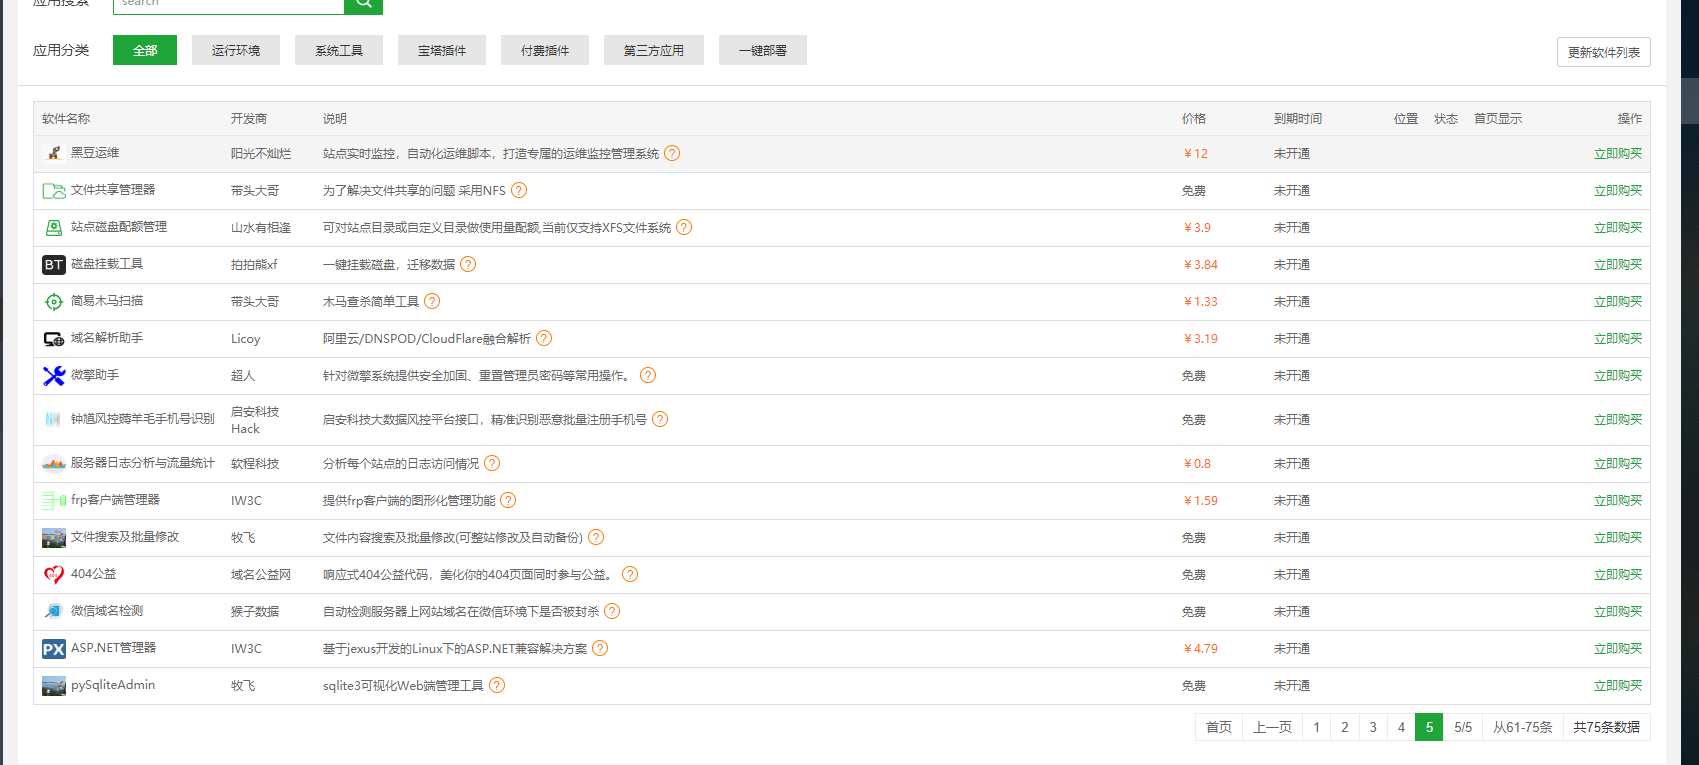
Task: Click the 更新软件列表 button
Action: 1603,53
